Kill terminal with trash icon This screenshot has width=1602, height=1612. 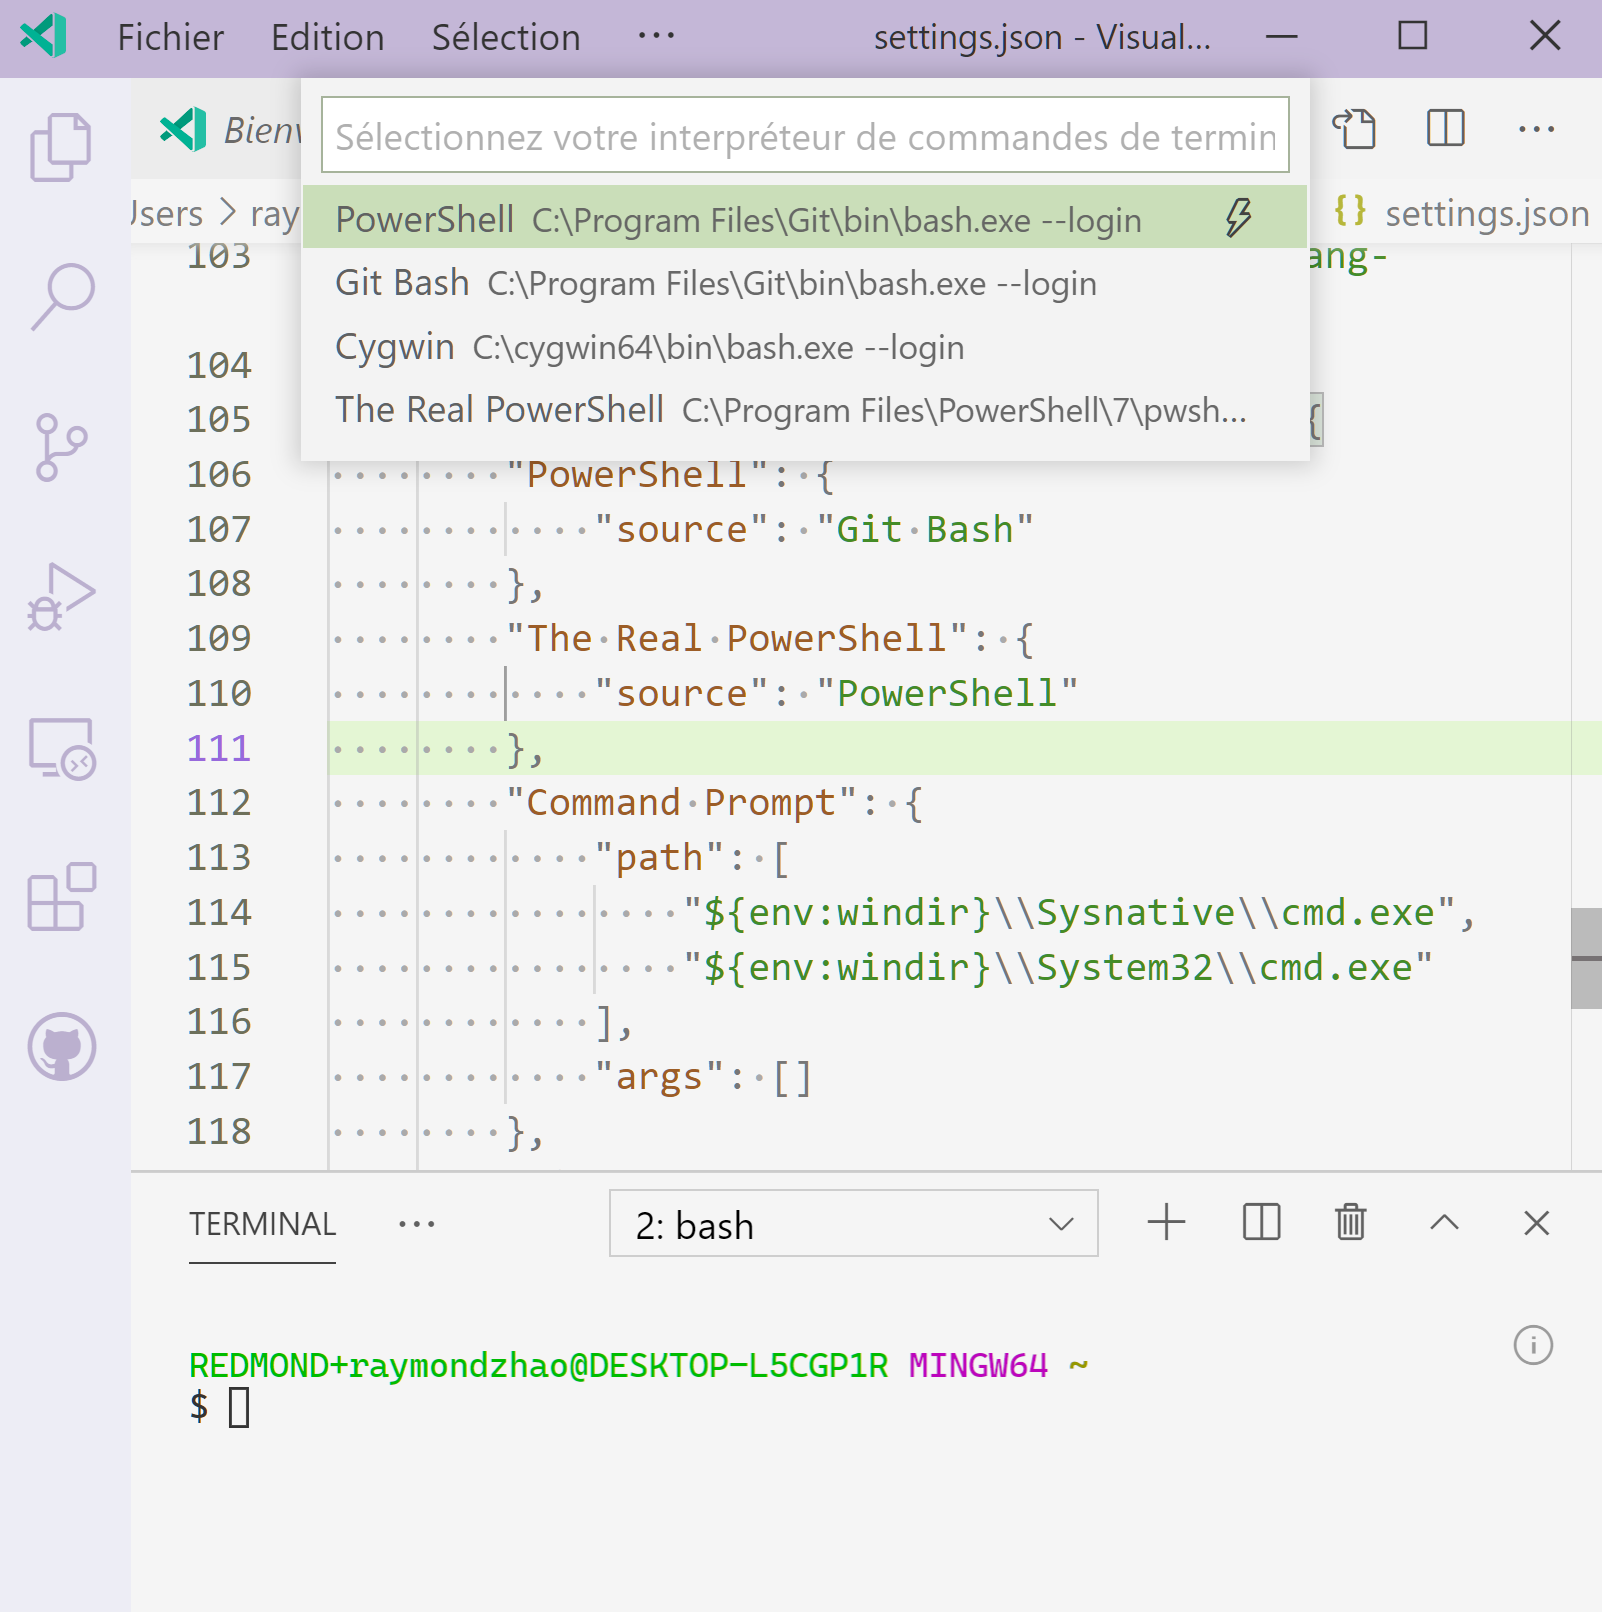click(x=1350, y=1222)
